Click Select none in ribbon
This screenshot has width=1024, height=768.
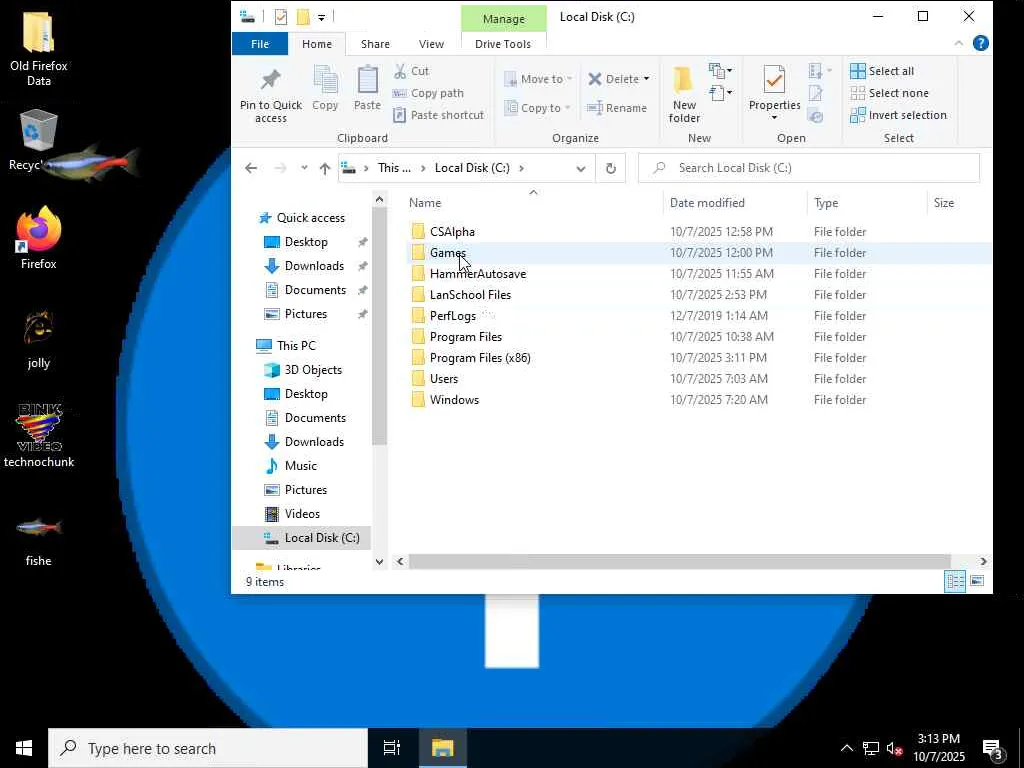coord(889,93)
